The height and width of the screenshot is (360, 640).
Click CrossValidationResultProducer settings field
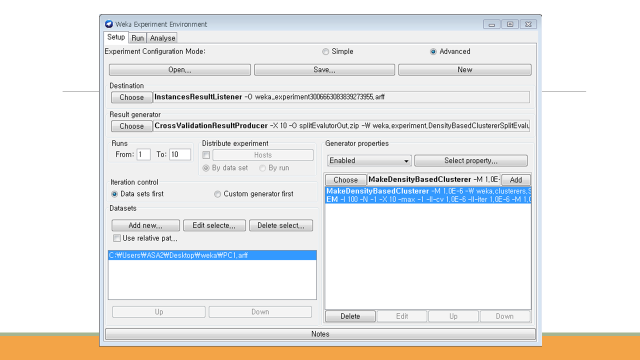341,126
